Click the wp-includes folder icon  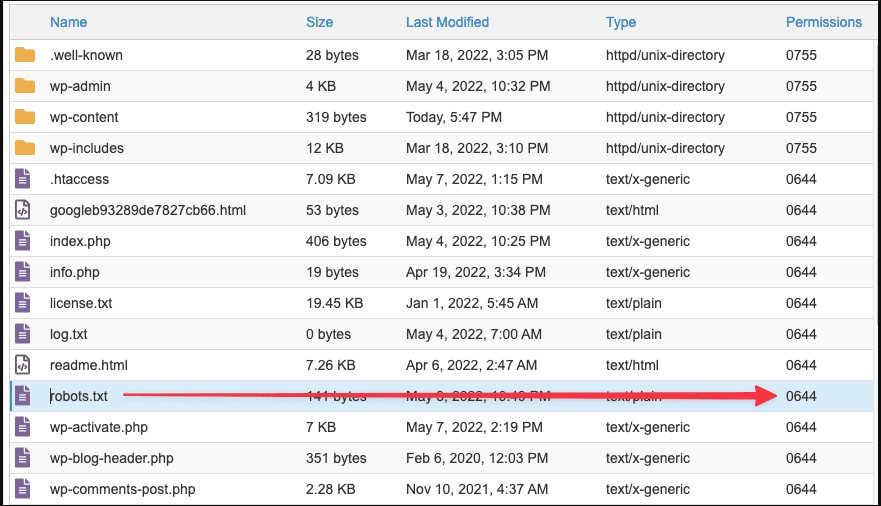25,148
